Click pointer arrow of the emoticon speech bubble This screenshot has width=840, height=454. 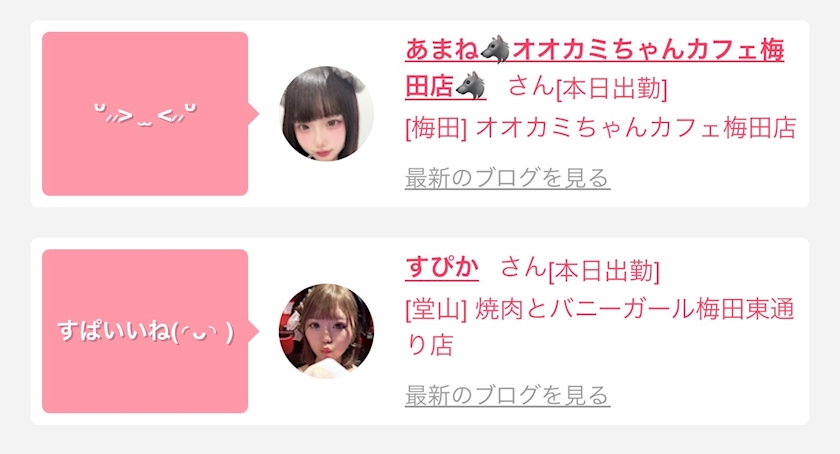point(253,114)
